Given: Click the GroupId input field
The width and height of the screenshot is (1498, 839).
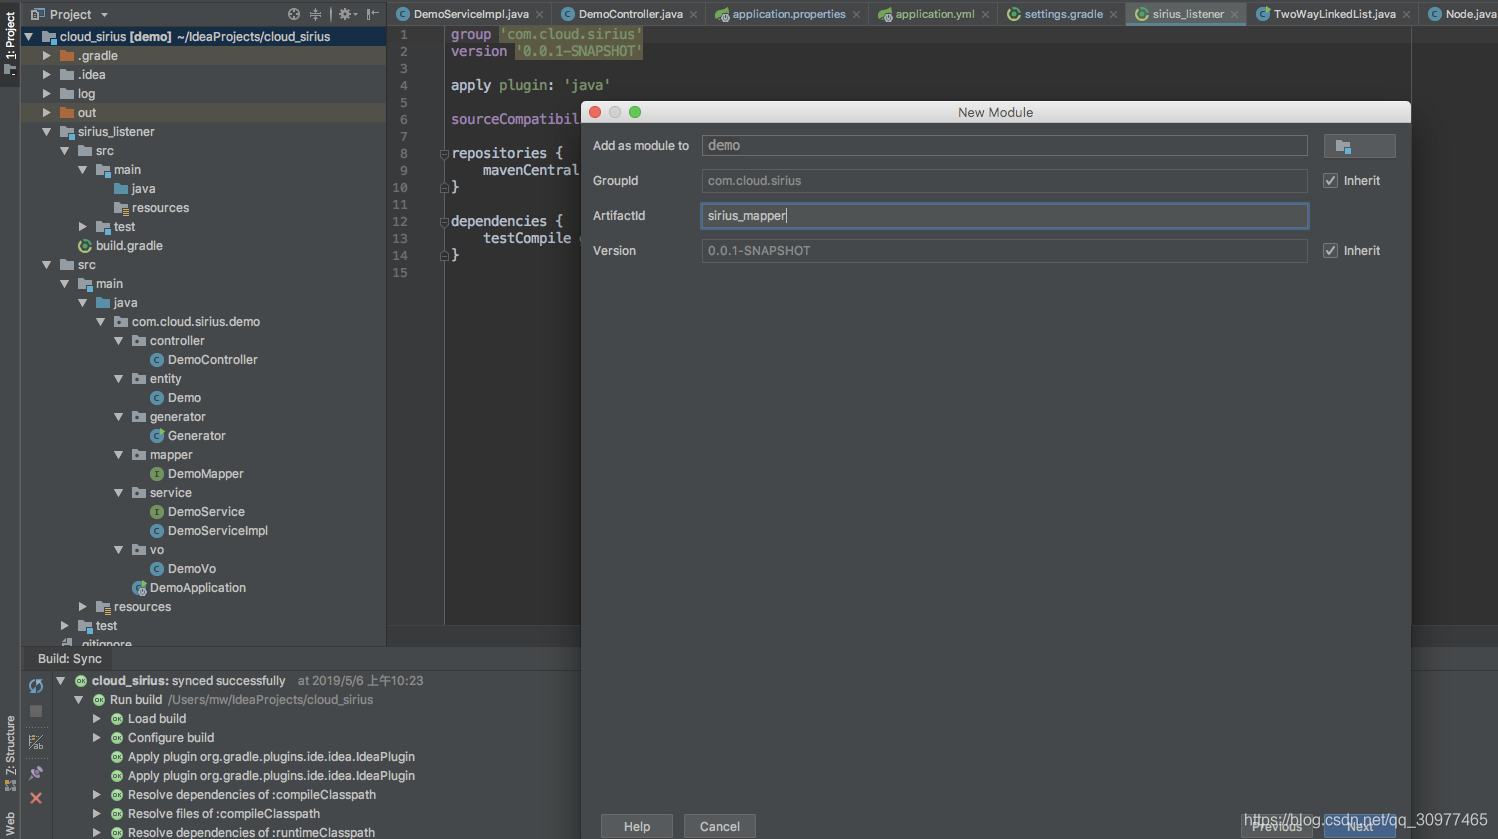Looking at the screenshot, I should click(1004, 181).
